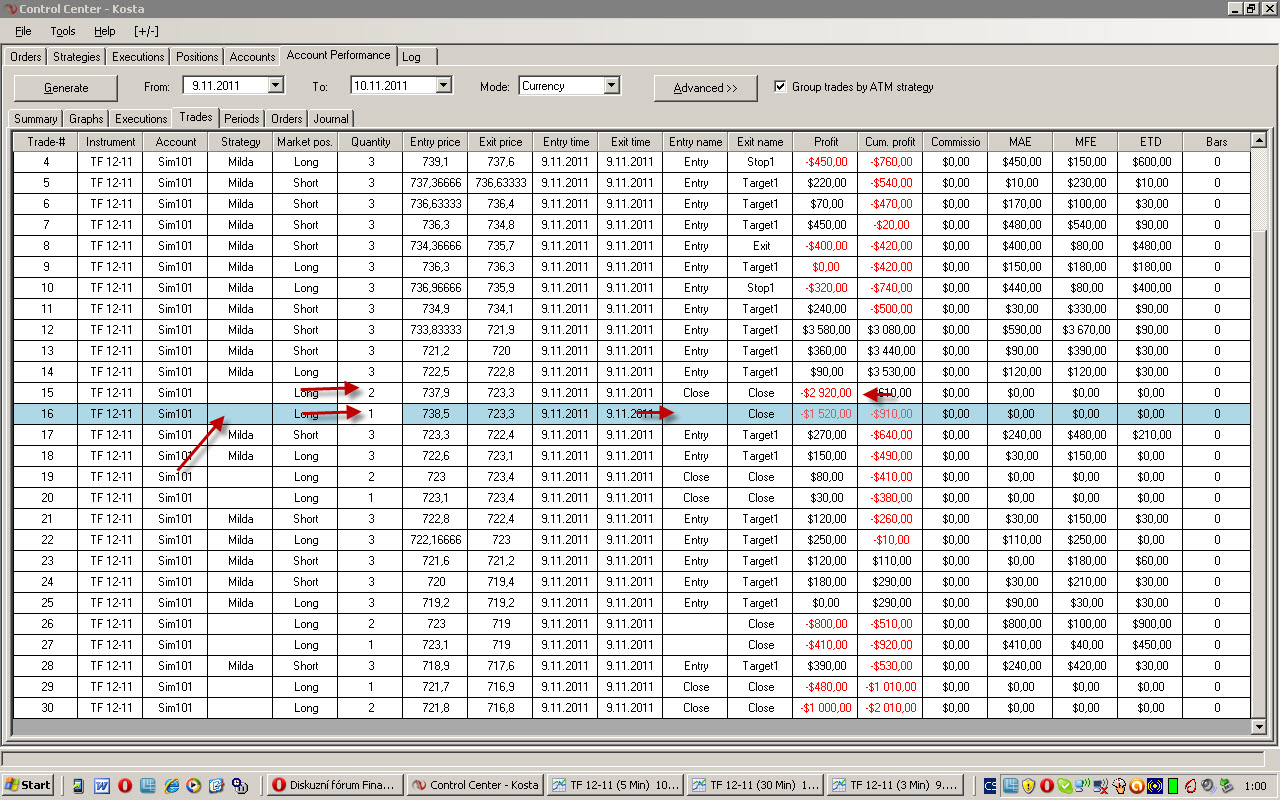
Task: Expand the Mode Currency combo box
Action: pos(611,86)
